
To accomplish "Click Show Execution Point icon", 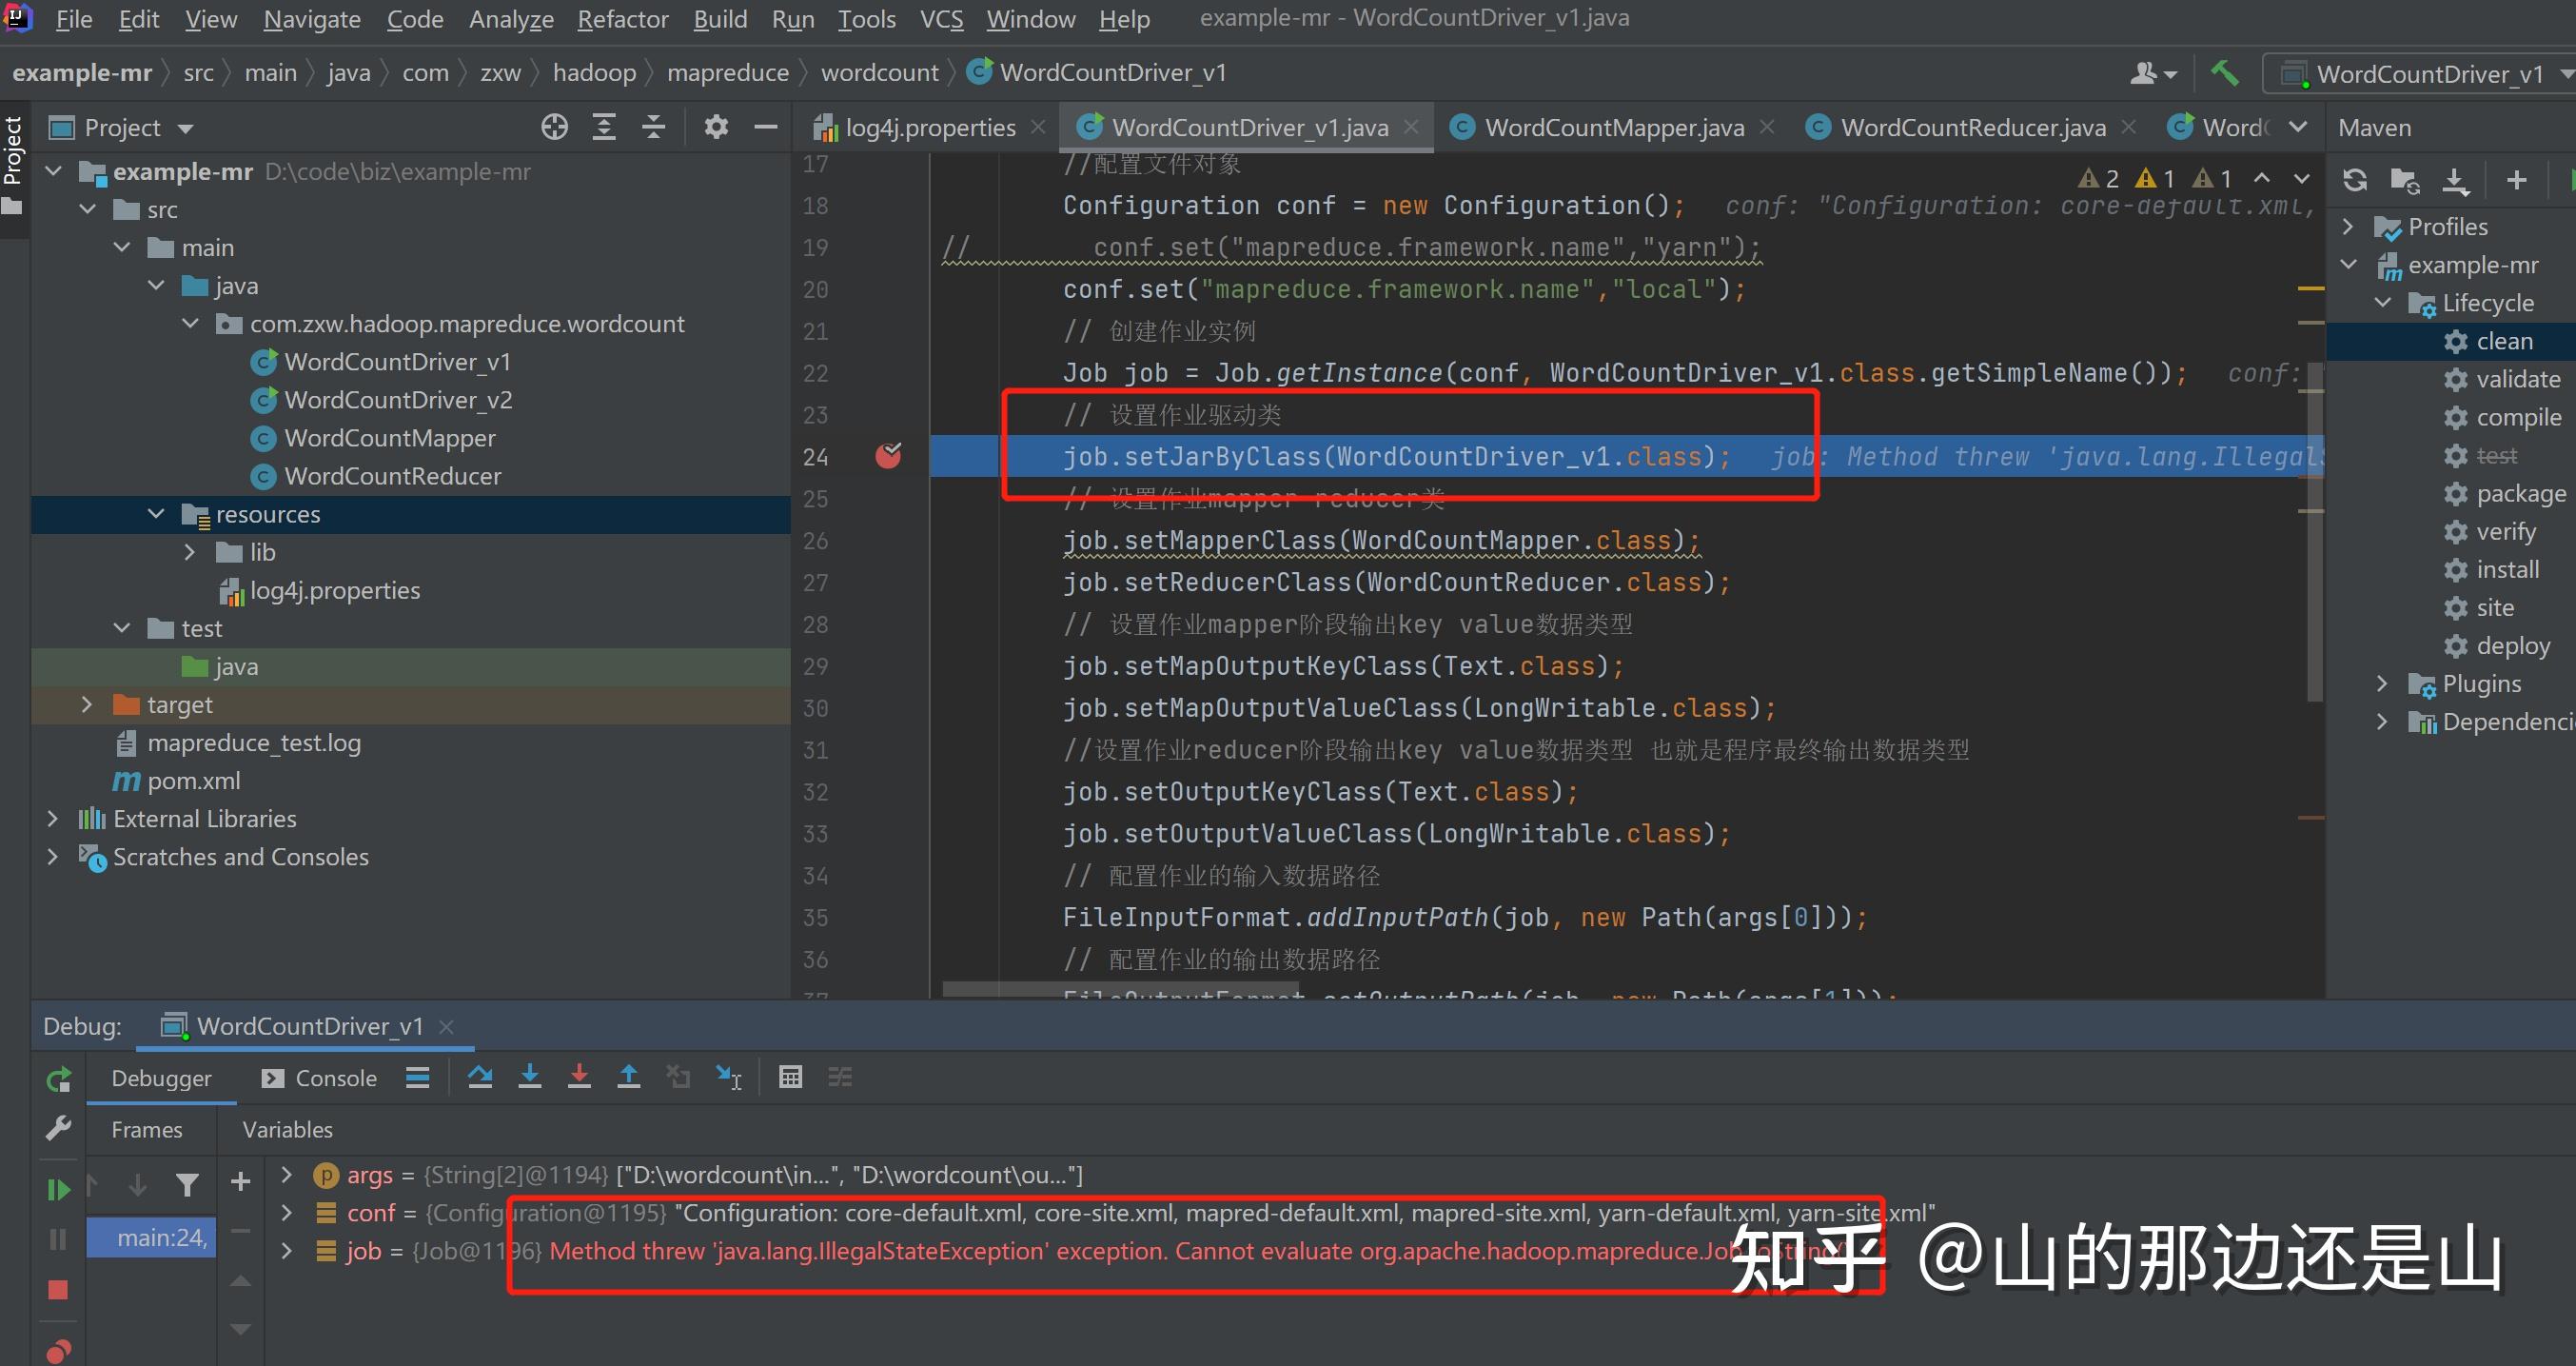I will [x=418, y=1077].
